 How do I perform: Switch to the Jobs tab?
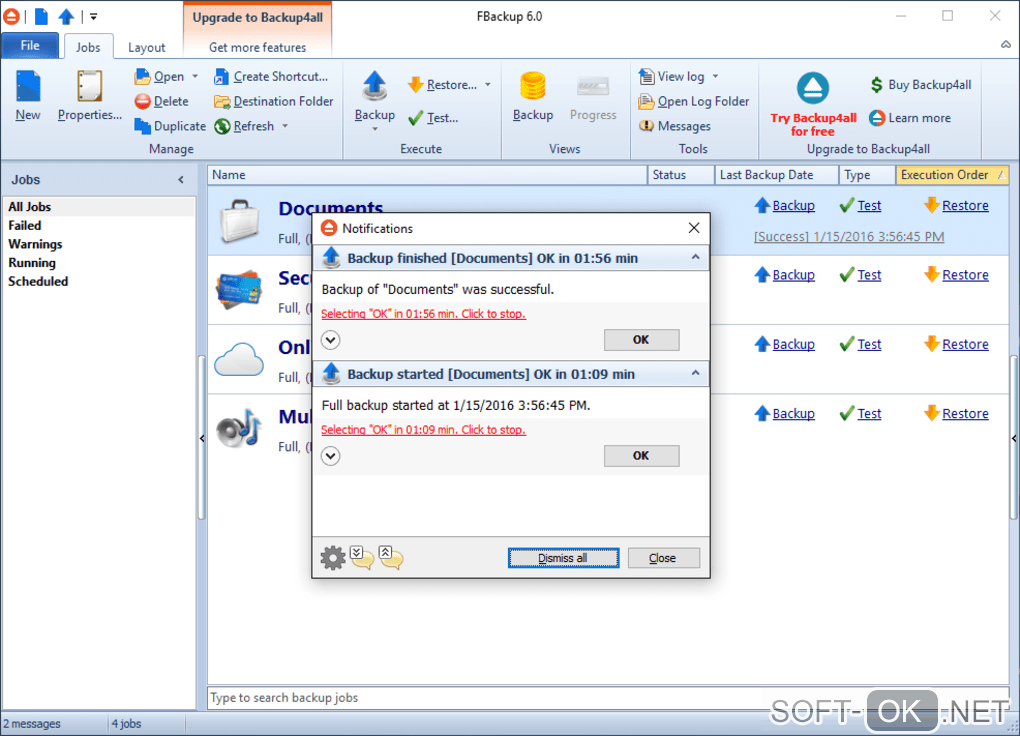88,47
